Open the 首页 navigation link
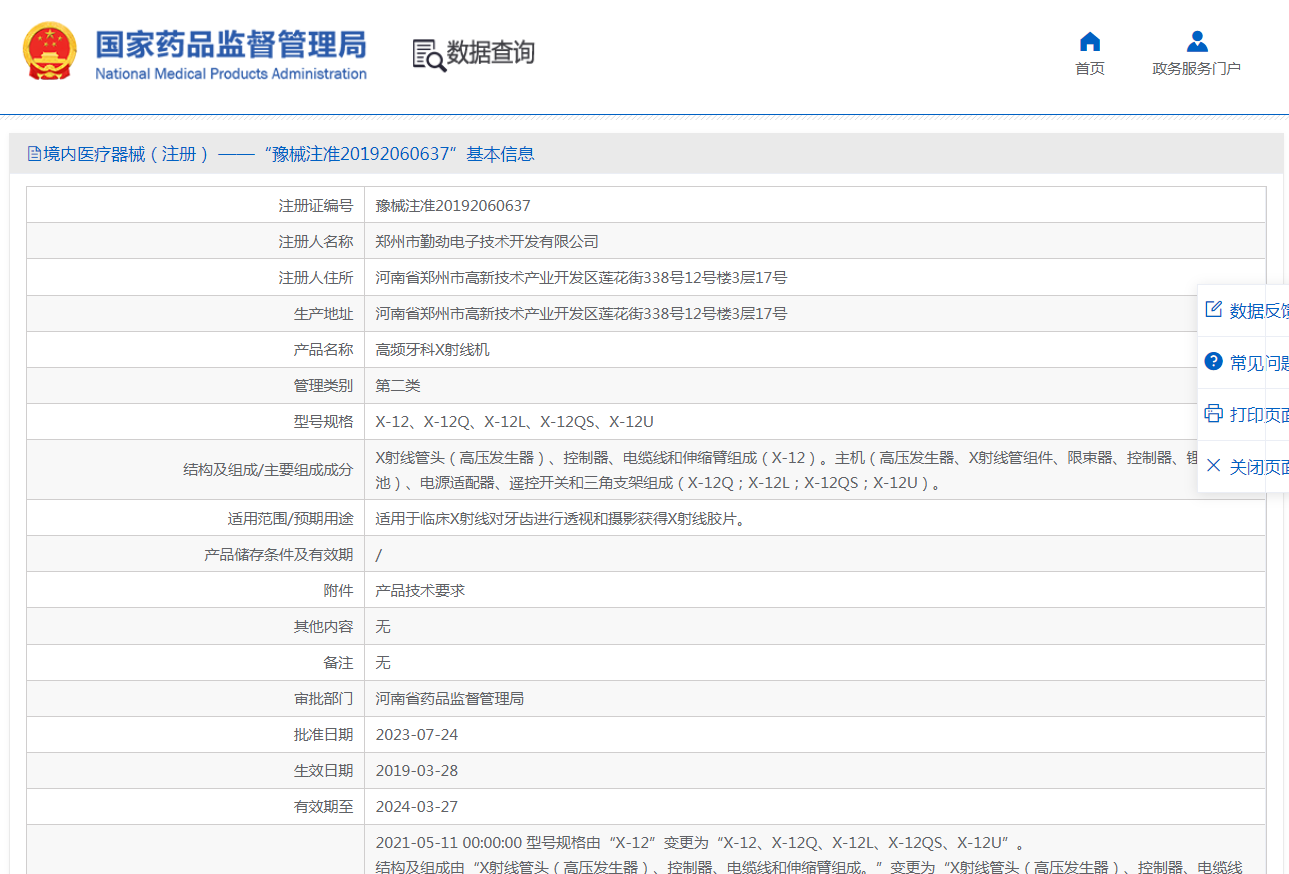This screenshot has width=1289, height=874. (1090, 68)
